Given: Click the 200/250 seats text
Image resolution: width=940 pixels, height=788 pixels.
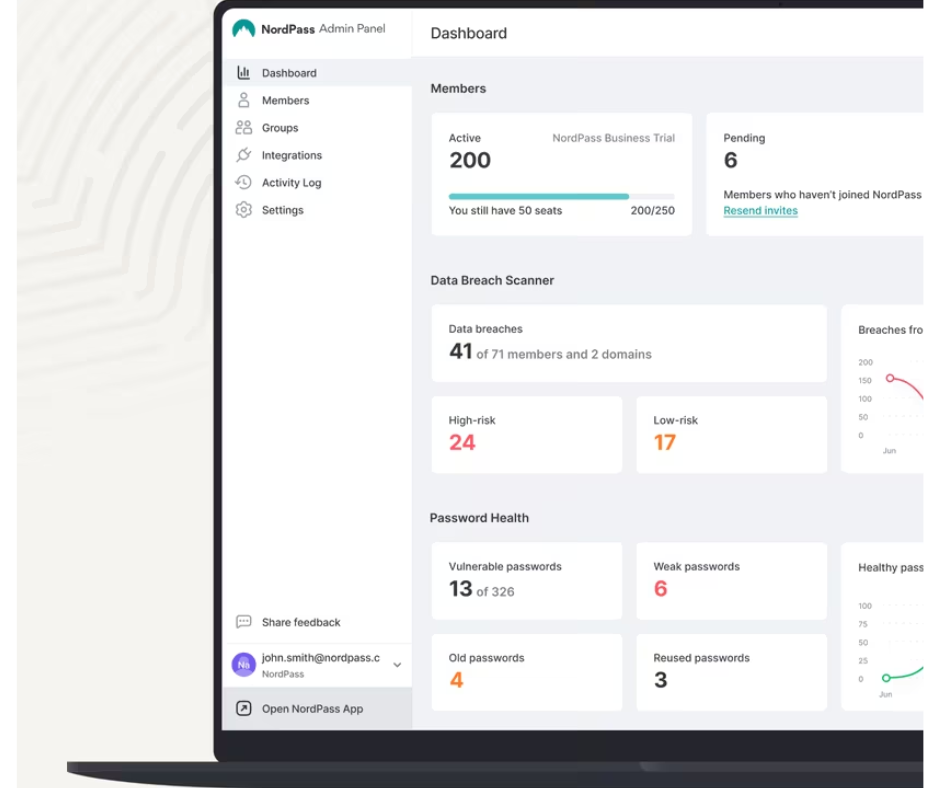Looking at the screenshot, I should click(x=652, y=210).
